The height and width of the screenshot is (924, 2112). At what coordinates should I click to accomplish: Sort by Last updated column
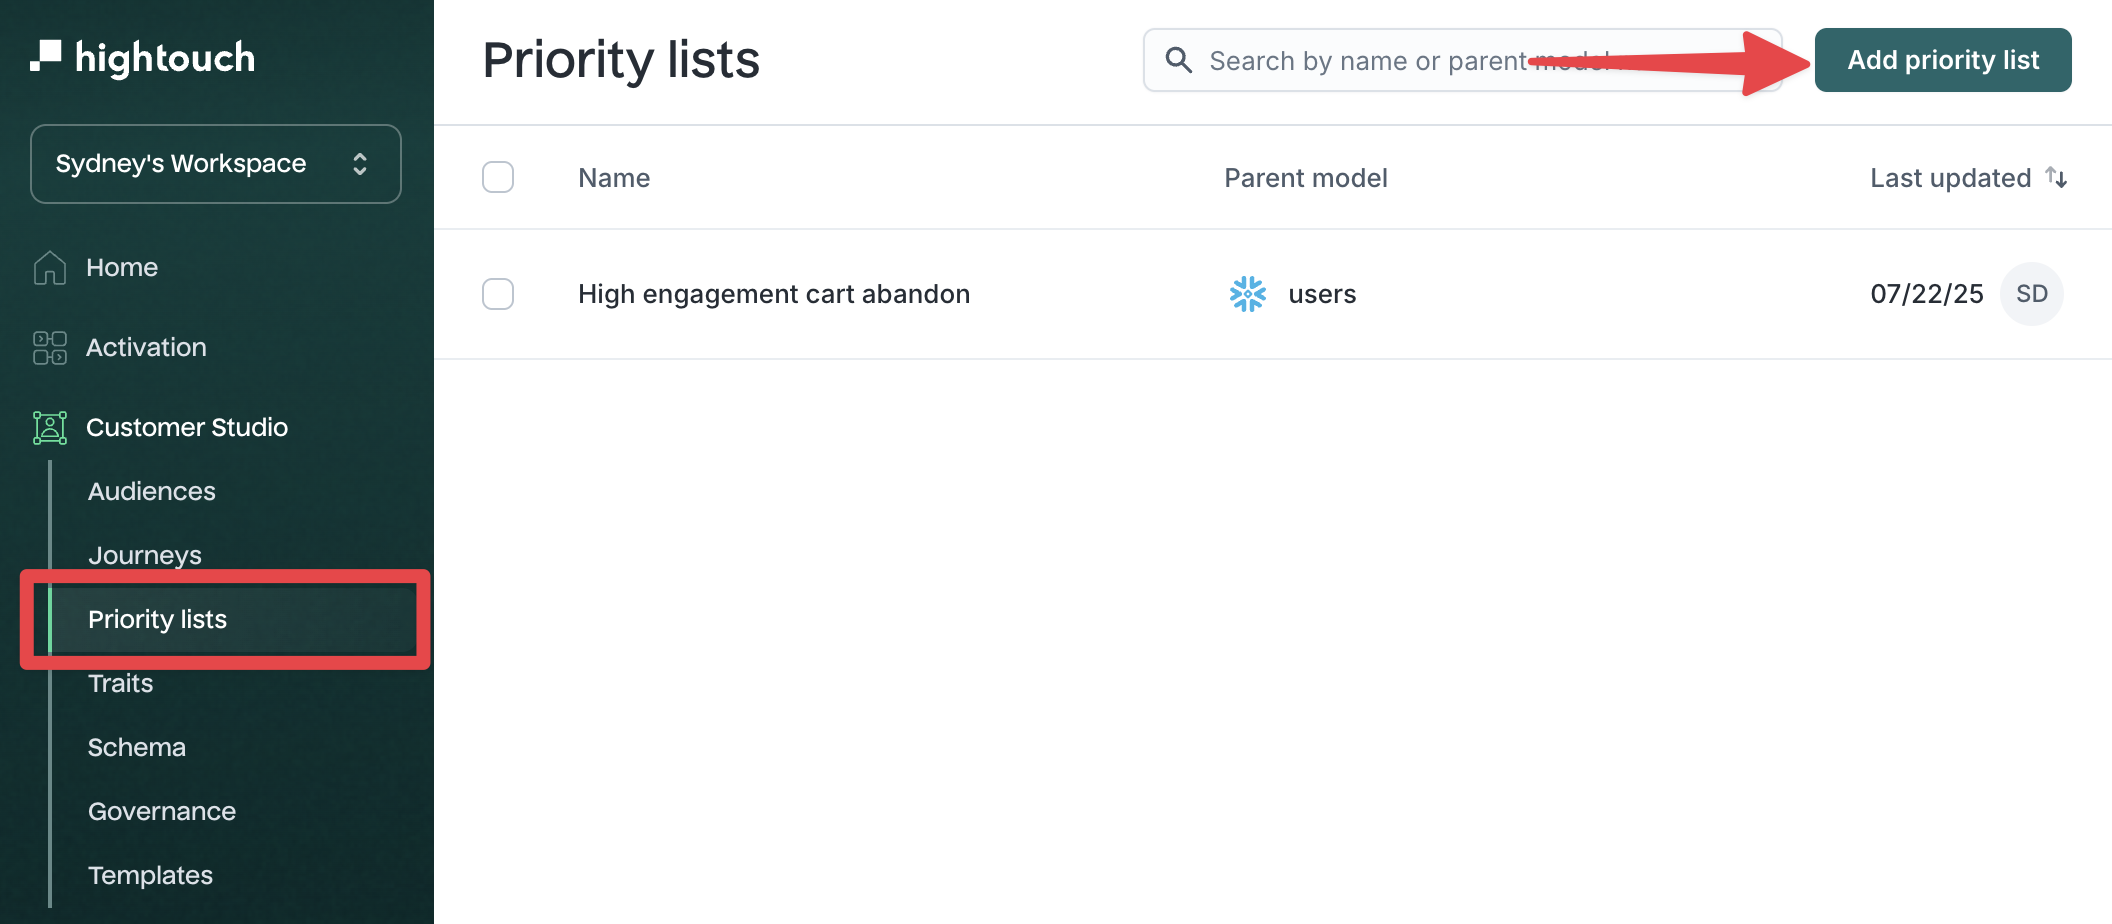pos(1950,178)
